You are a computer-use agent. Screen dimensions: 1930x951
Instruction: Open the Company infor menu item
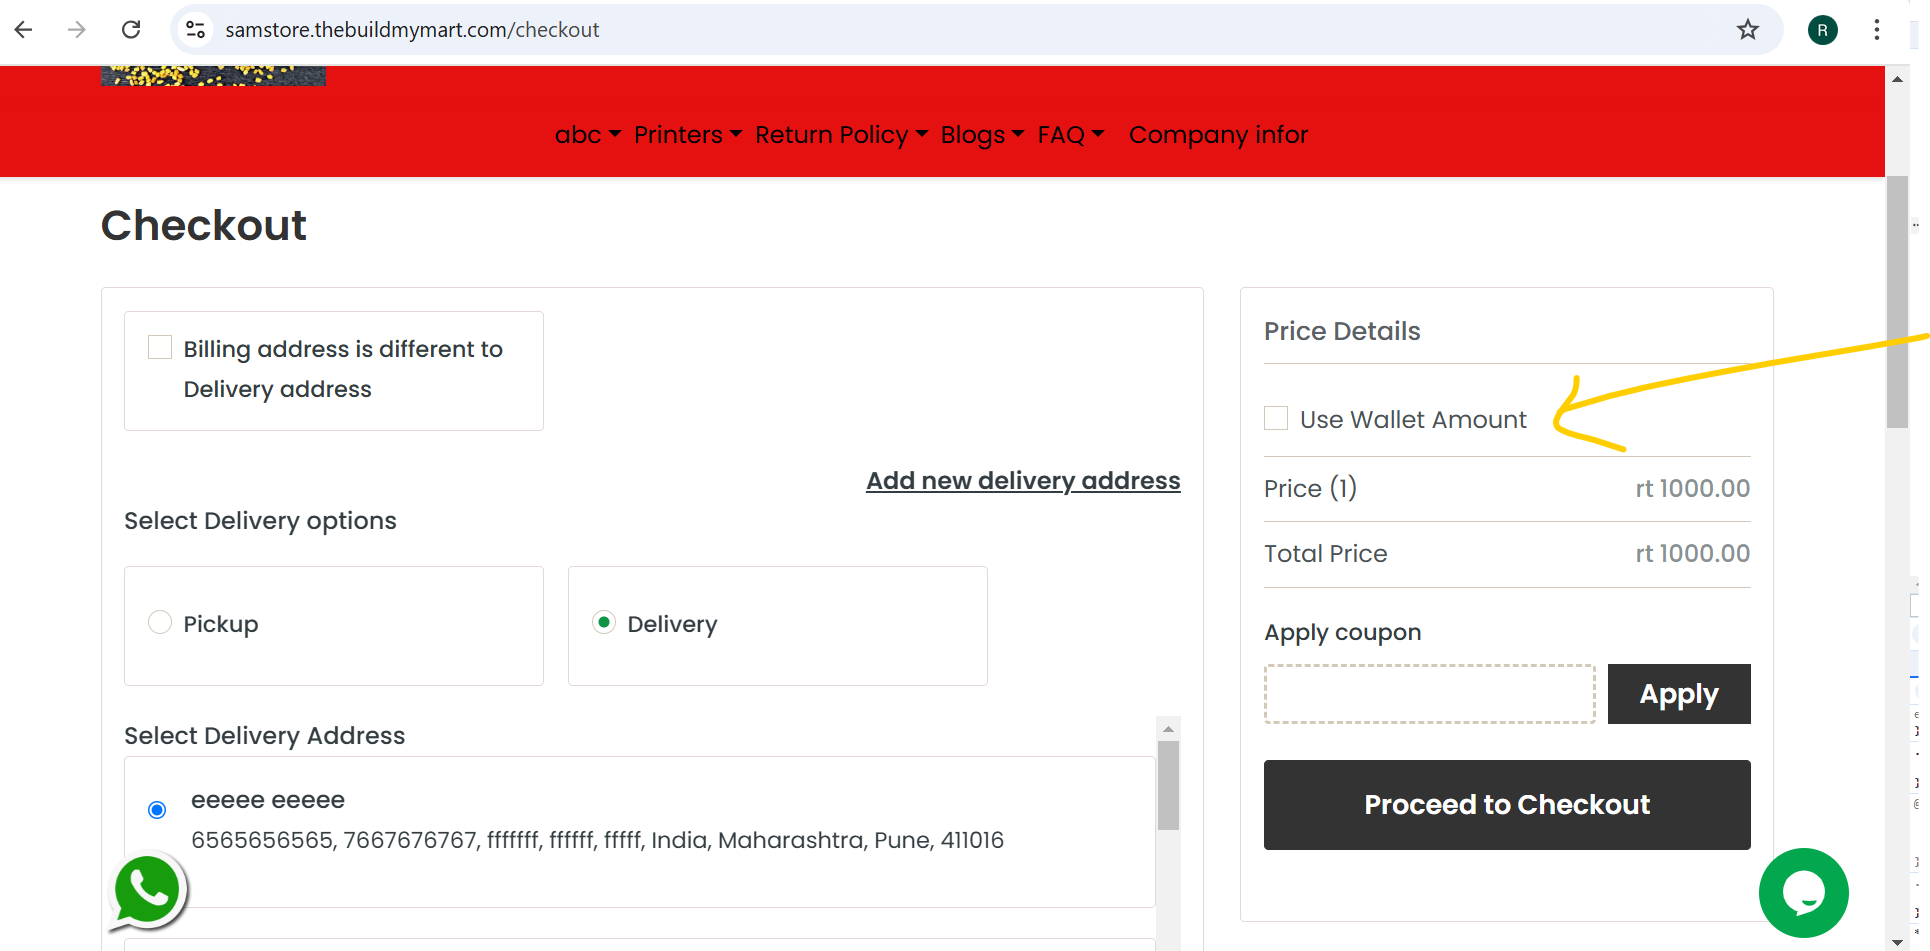tap(1218, 135)
